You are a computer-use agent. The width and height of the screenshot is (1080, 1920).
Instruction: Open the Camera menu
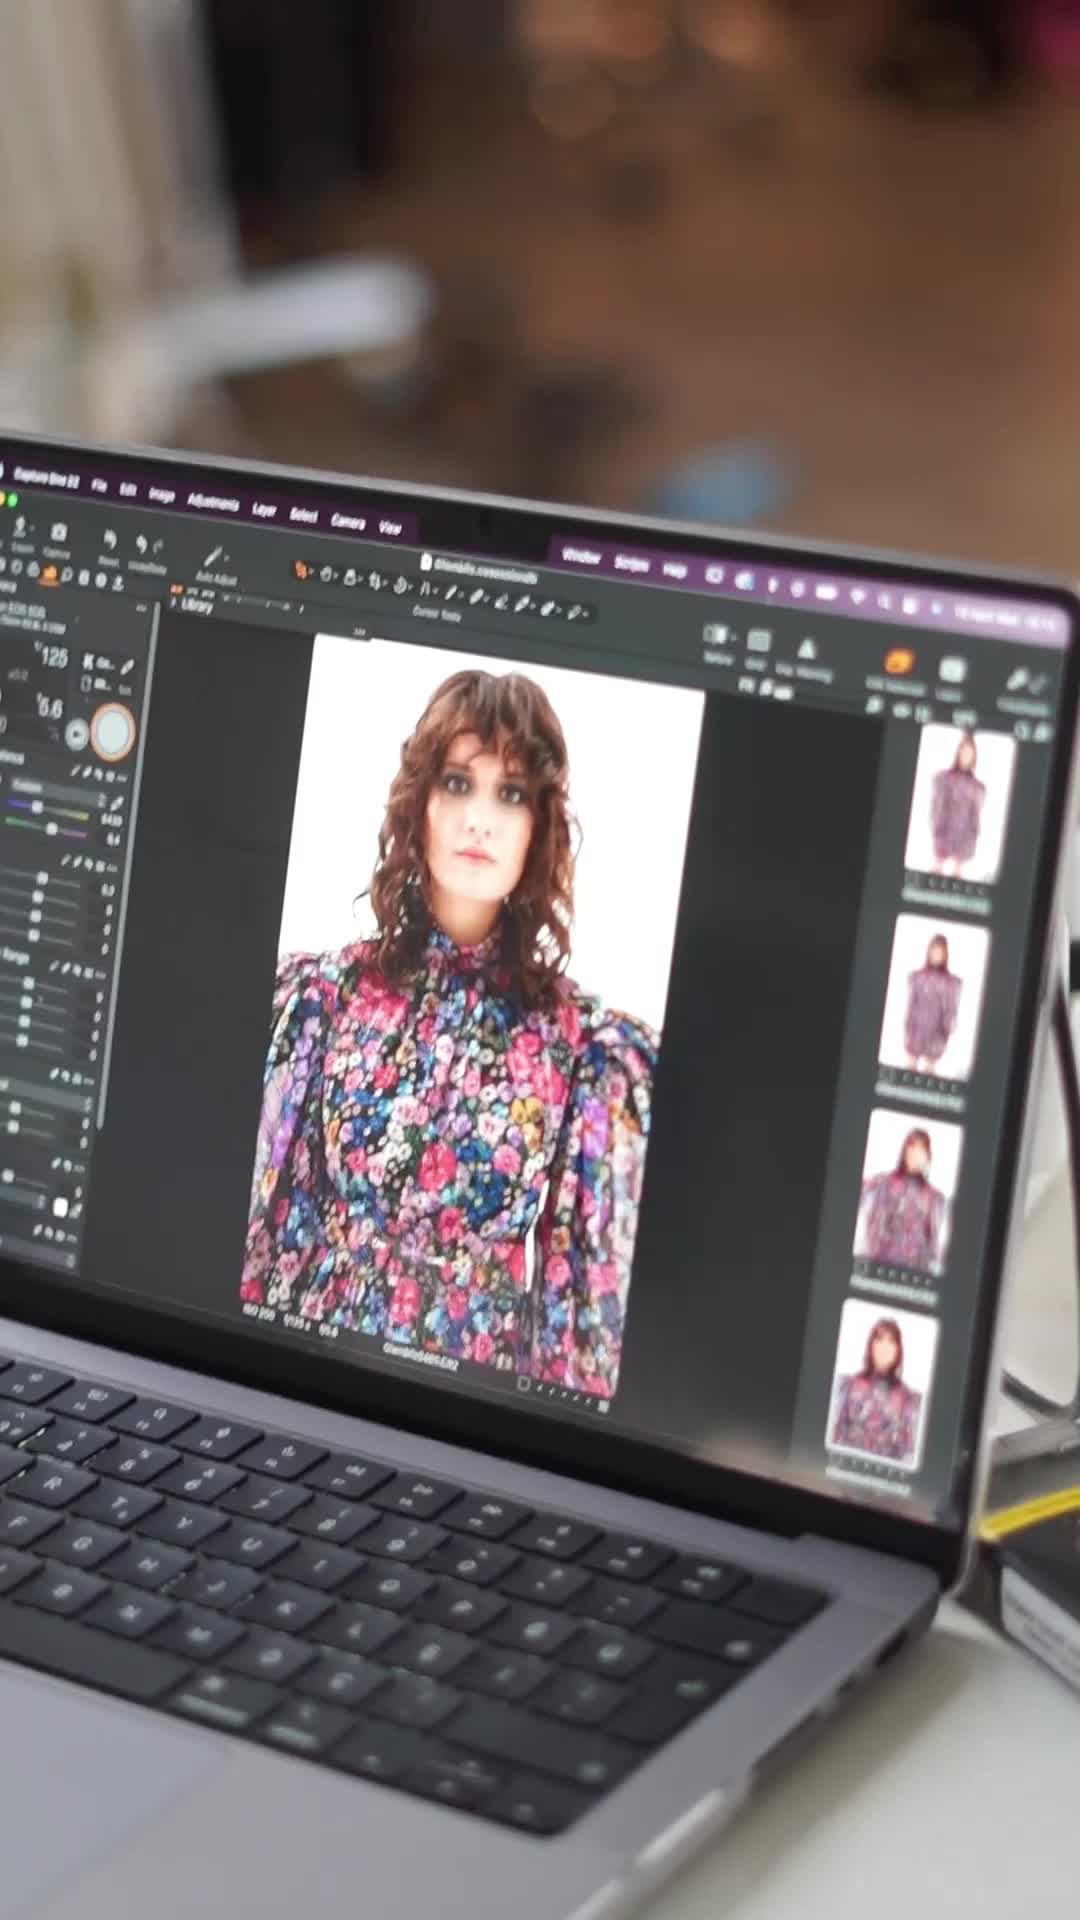point(347,520)
